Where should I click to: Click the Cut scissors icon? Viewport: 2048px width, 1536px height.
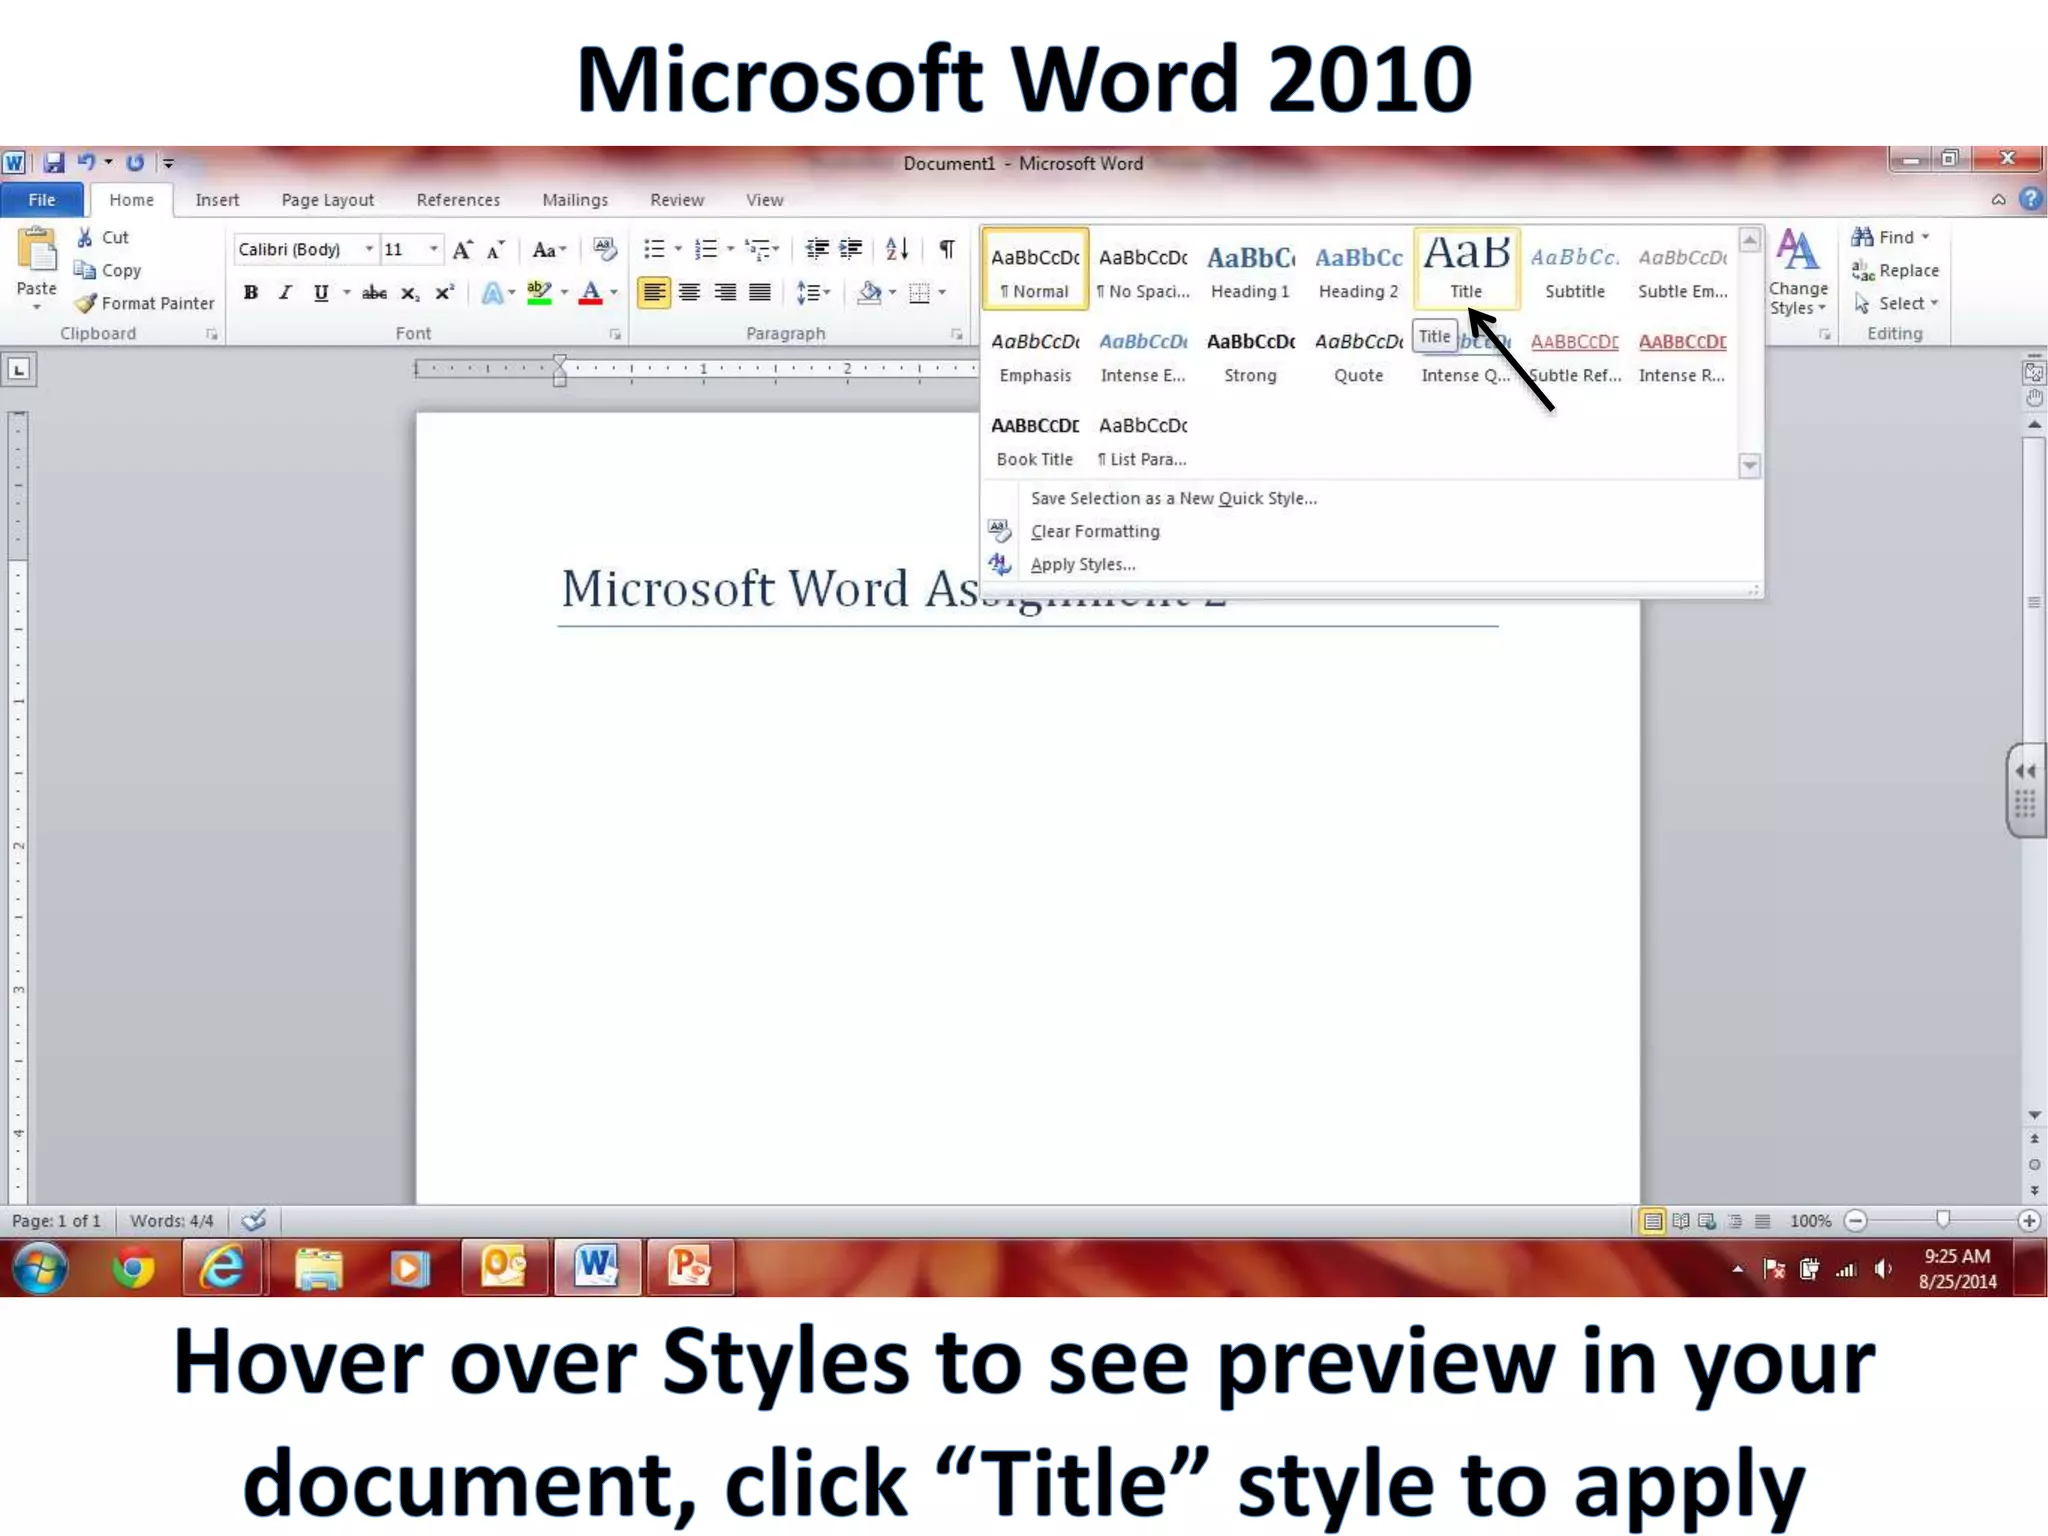86,237
